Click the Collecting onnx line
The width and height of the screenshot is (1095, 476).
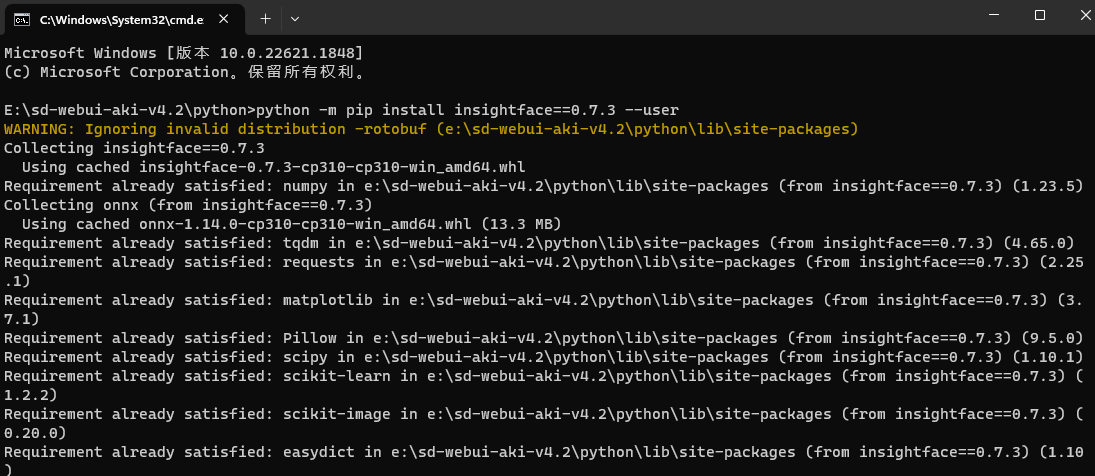coord(188,205)
